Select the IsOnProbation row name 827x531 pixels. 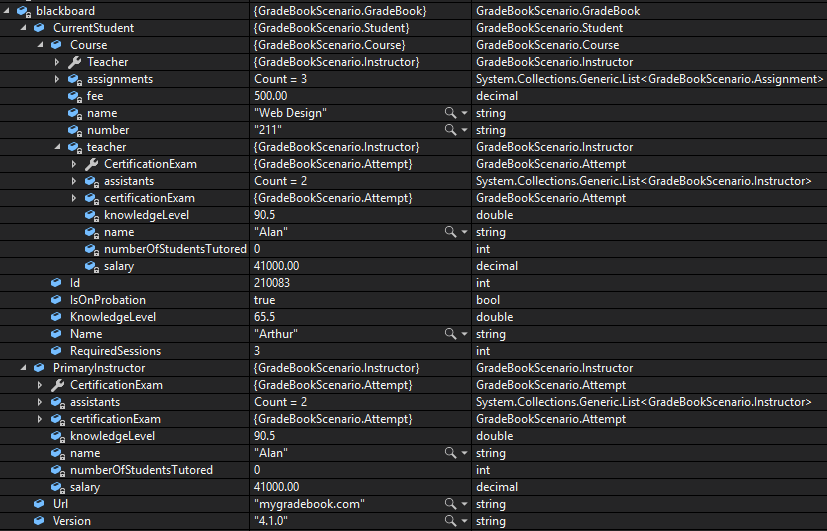coord(108,300)
